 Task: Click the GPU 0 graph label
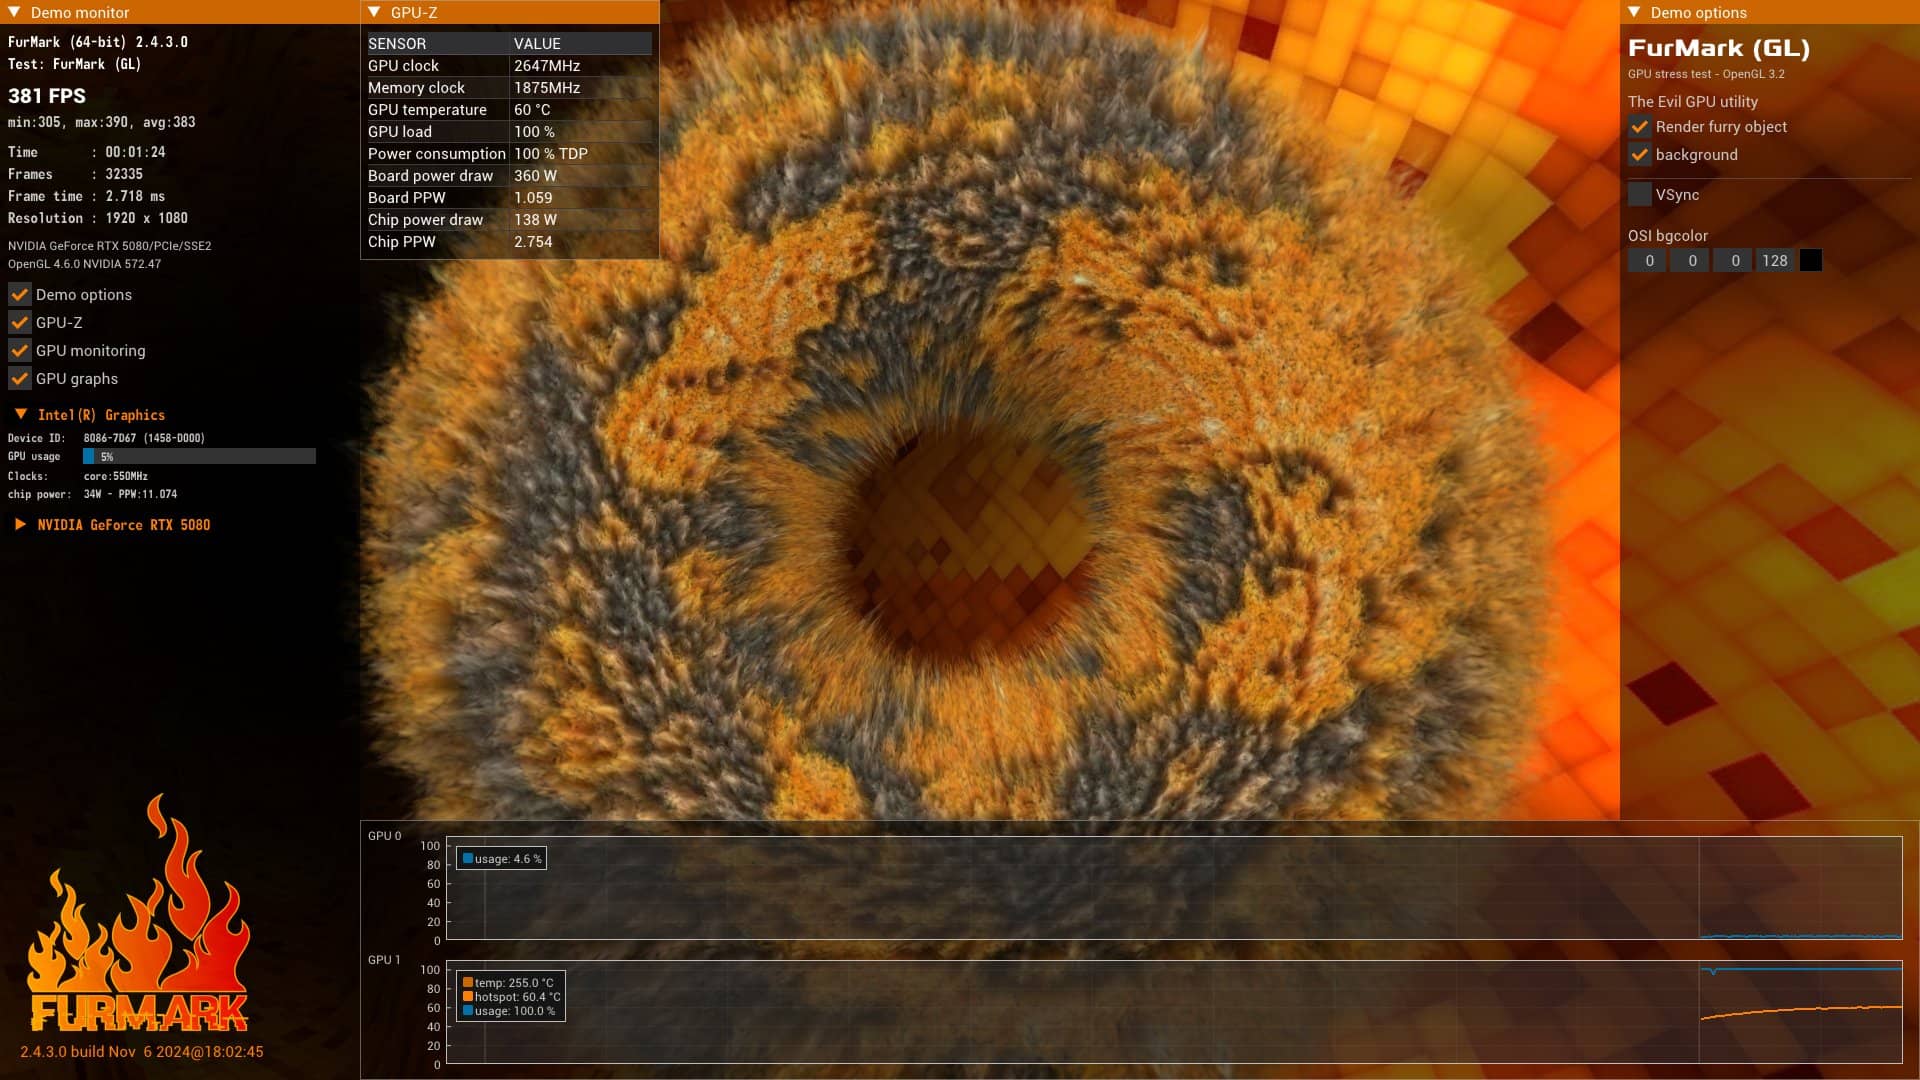click(x=384, y=836)
